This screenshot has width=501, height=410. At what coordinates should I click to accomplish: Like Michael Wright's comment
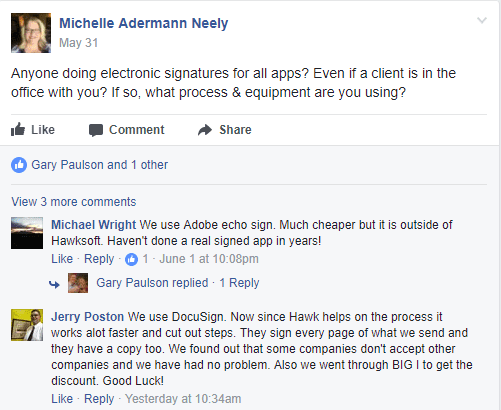(62, 259)
